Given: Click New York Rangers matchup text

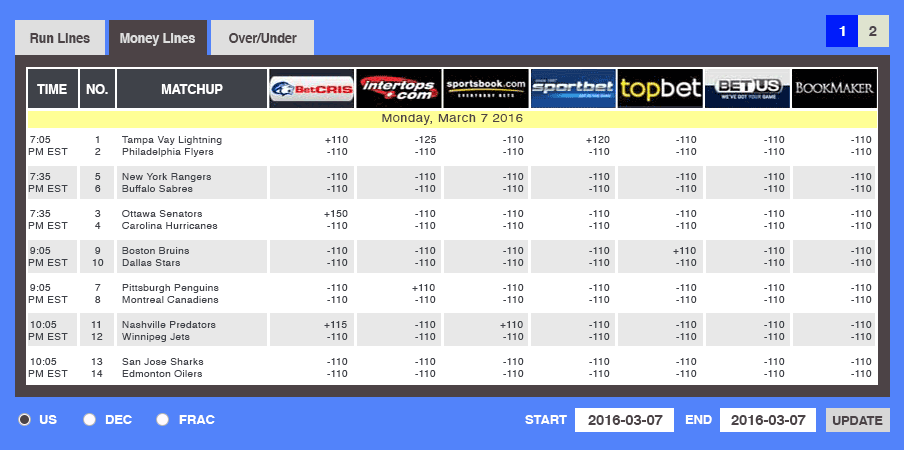Looking at the screenshot, I should click(167, 177).
